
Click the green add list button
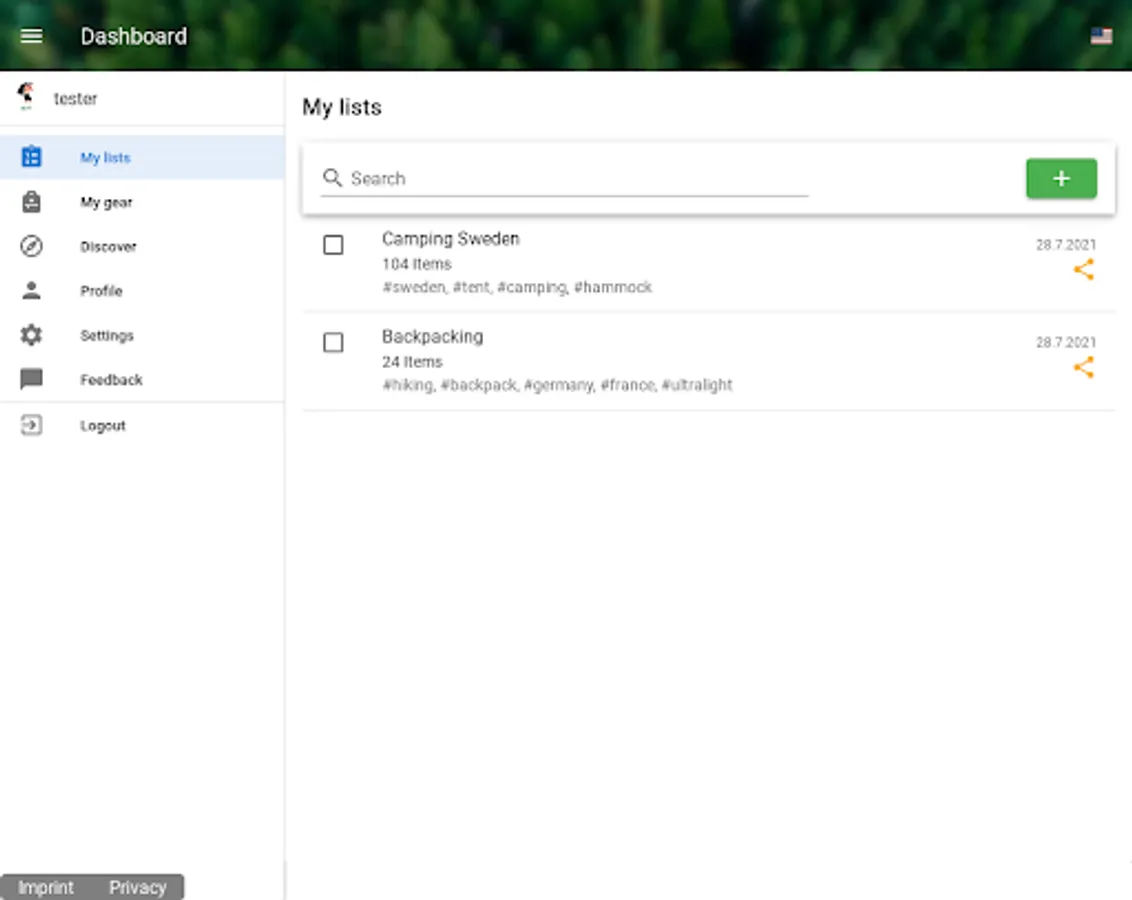[x=1061, y=178]
